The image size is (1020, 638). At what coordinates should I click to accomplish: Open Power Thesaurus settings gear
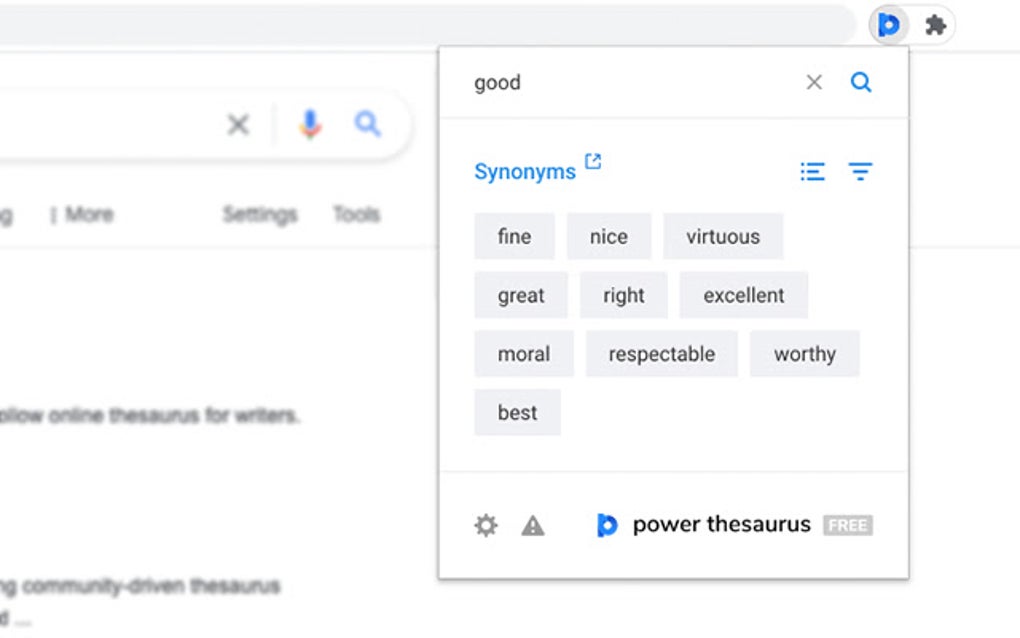486,524
